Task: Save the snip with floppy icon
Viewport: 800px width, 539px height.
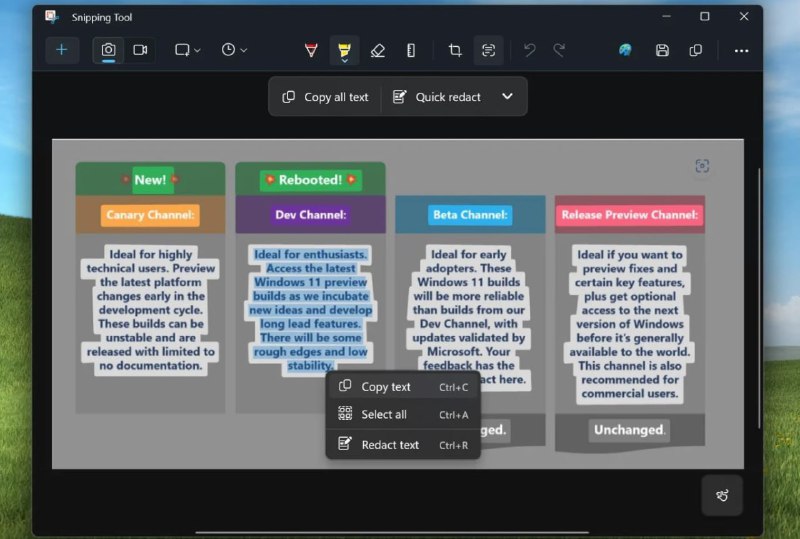Action: (x=661, y=50)
